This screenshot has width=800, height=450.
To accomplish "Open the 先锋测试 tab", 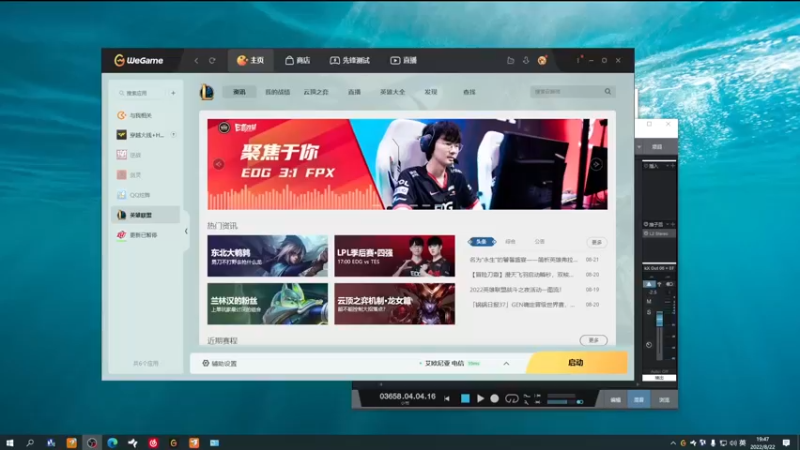I will click(349, 60).
